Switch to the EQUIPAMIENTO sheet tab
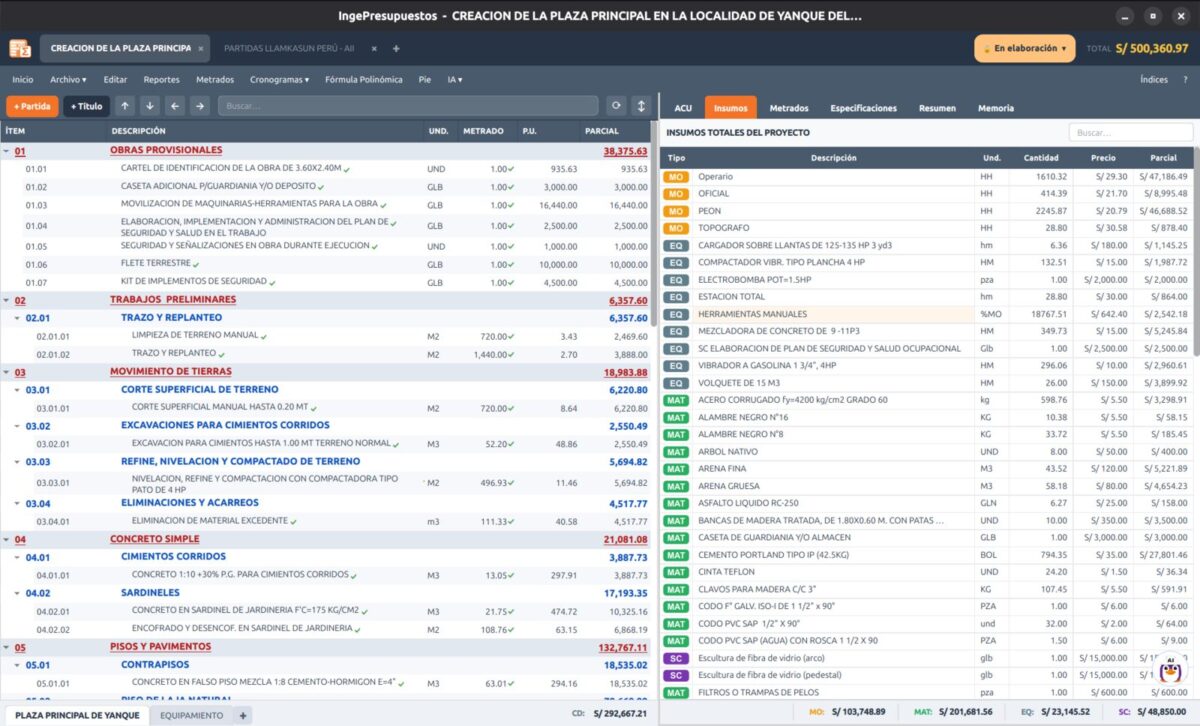 point(191,716)
